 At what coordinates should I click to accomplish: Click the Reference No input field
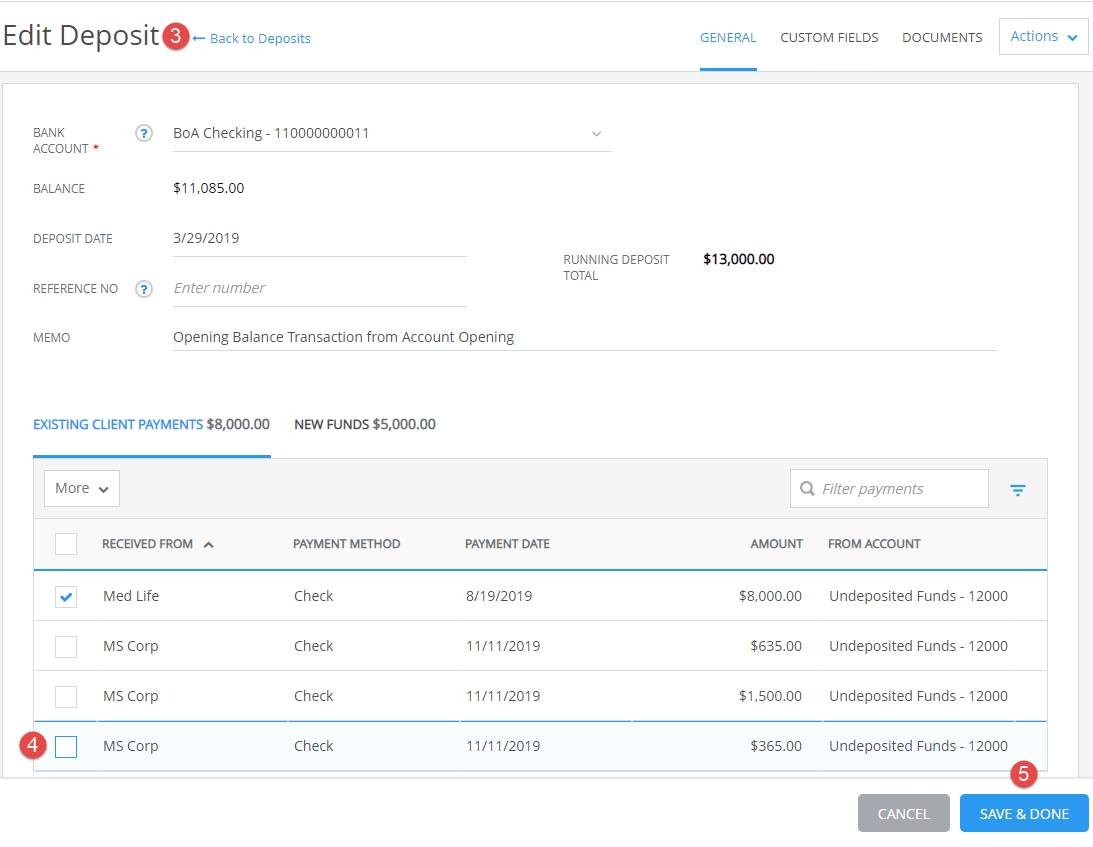point(319,289)
